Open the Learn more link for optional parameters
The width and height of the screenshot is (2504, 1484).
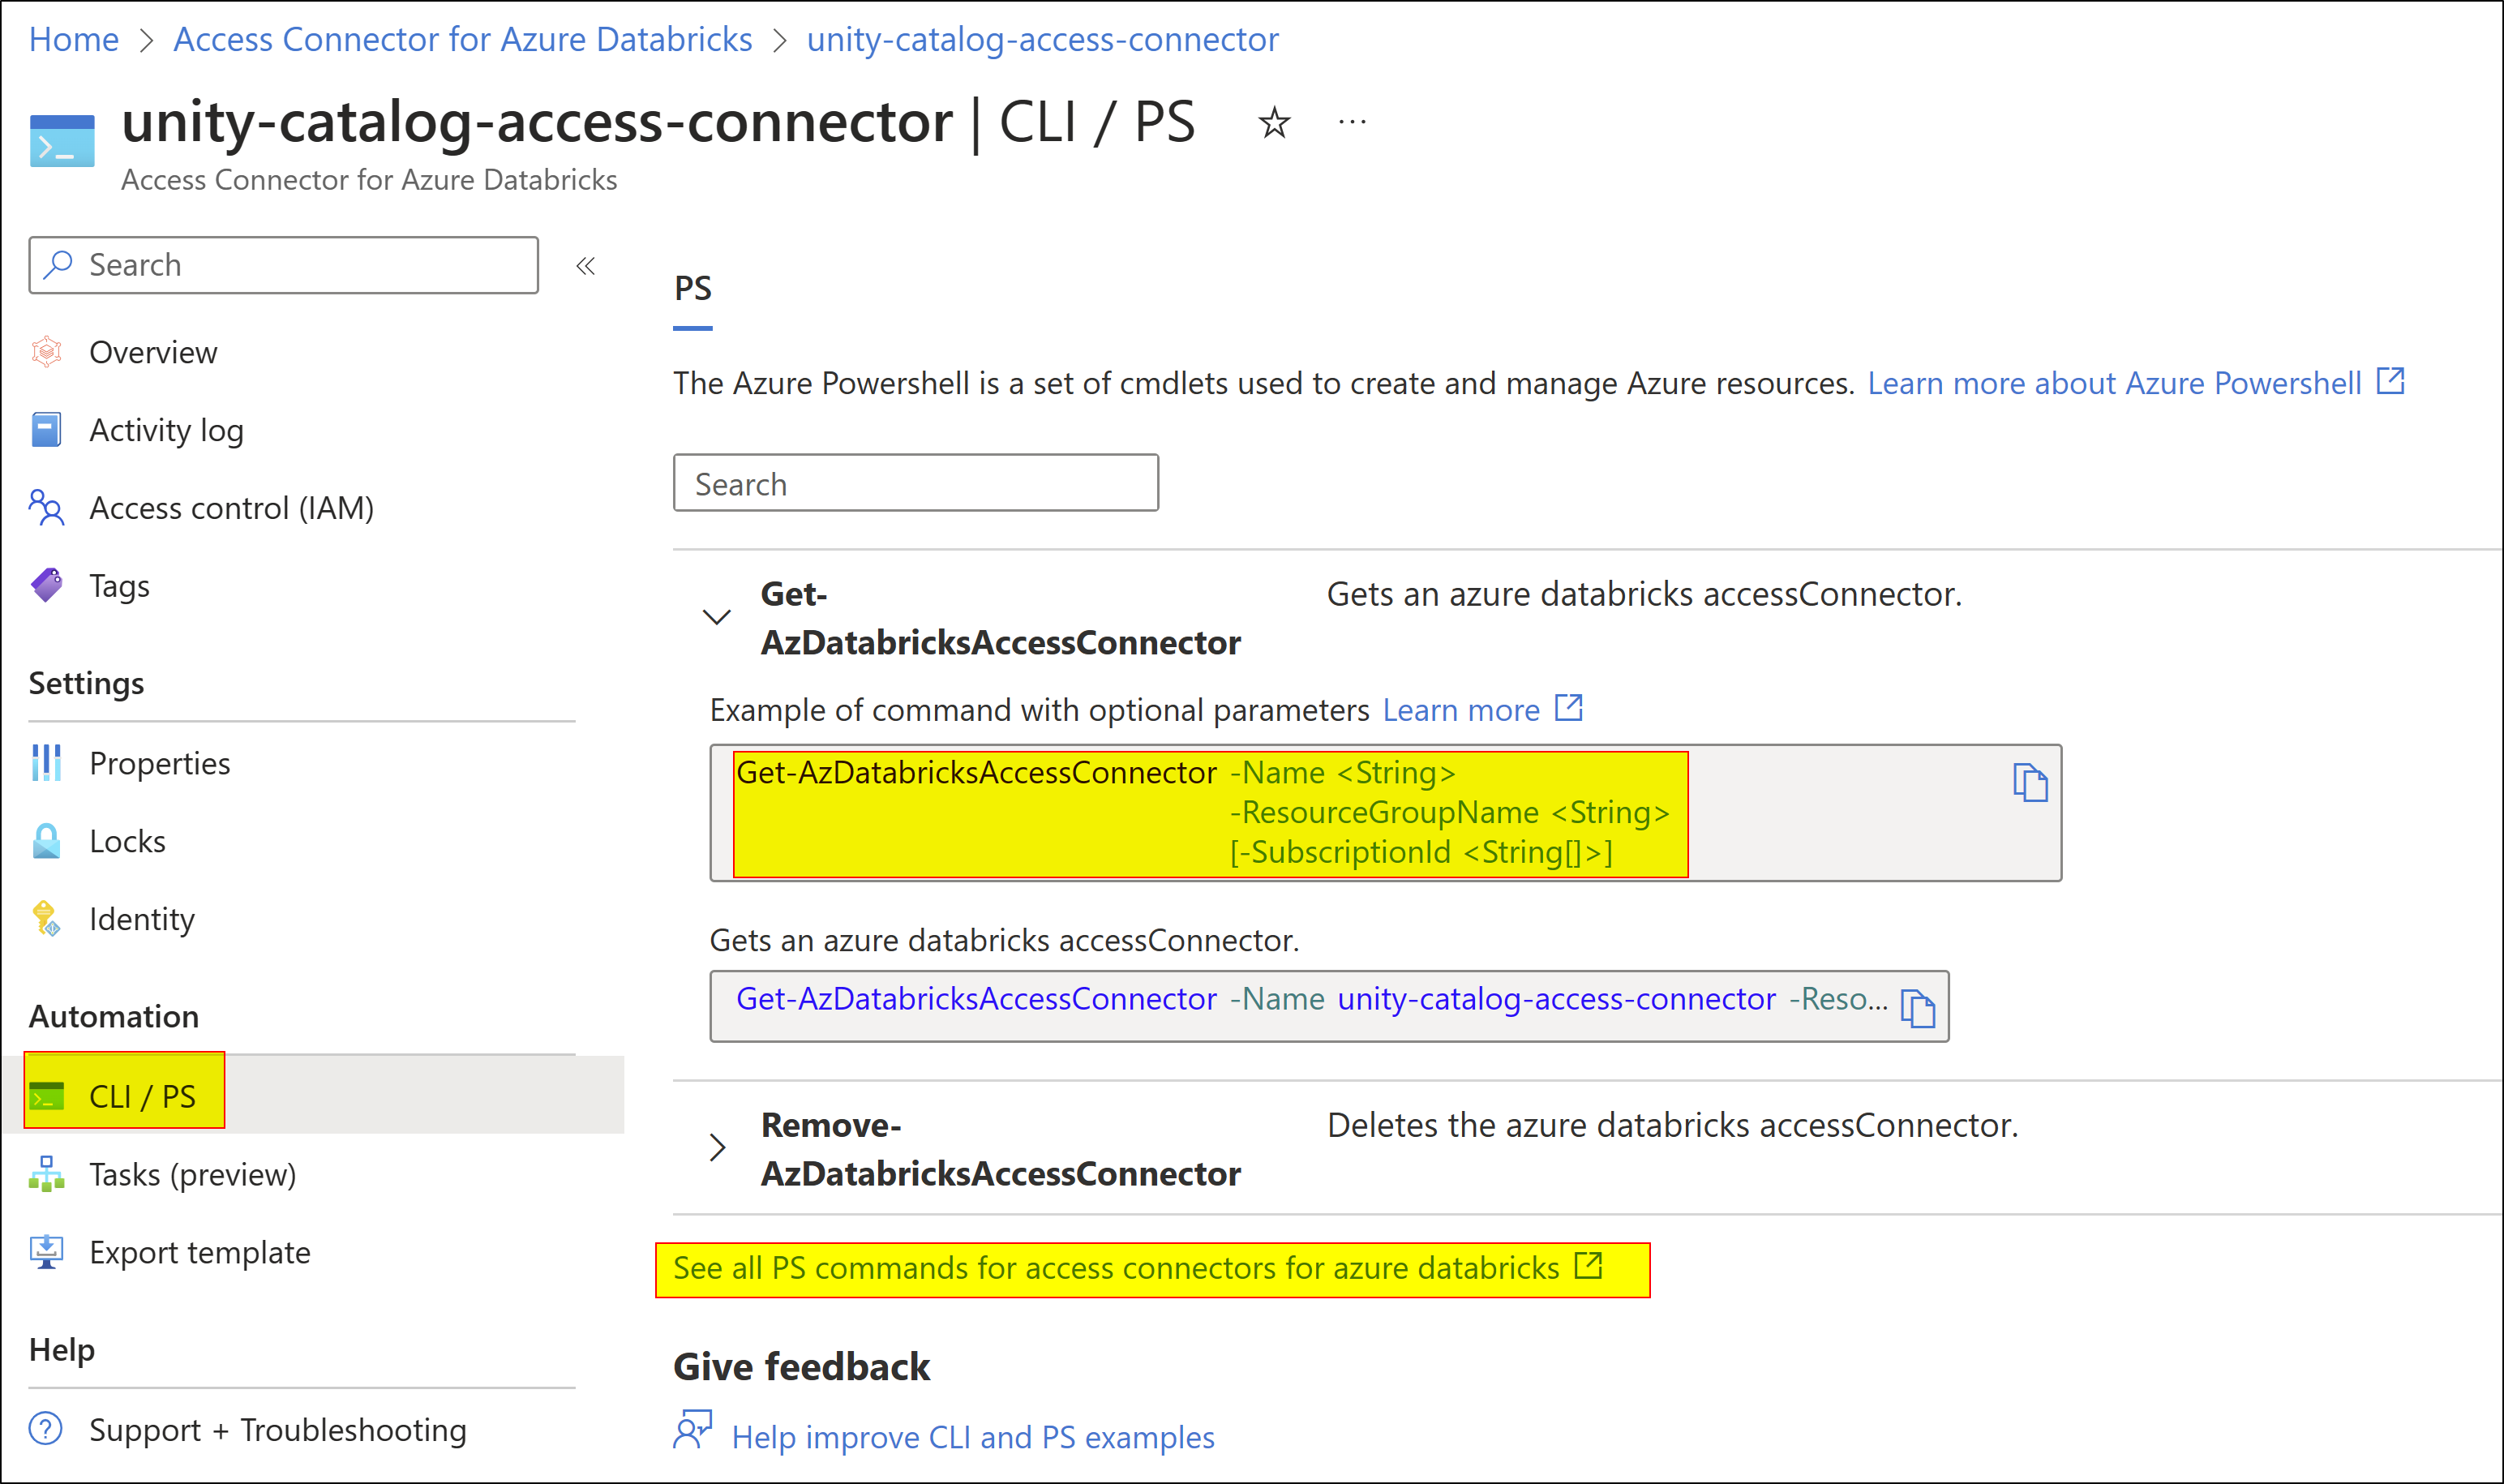pyautogui.click(x=1461, y=710)
